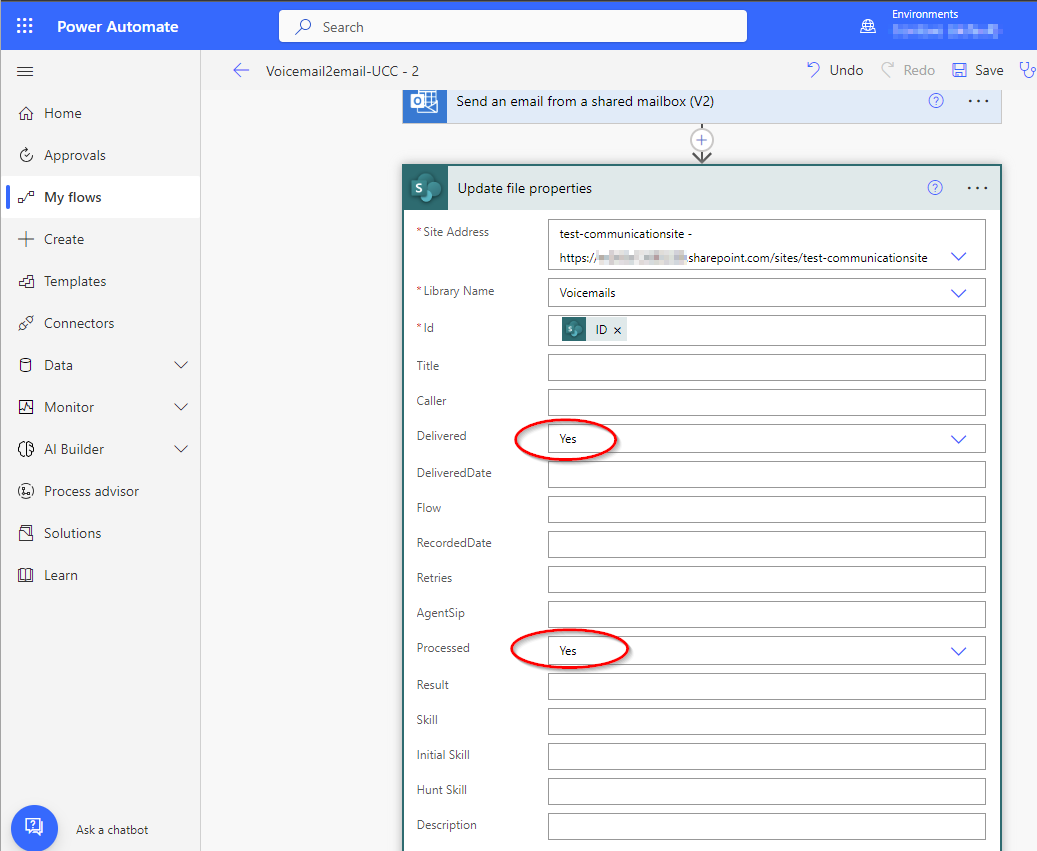This screenshot has height=851, width=1037.
Task: Open ellipsis menu of Update file properties
Action: [977, 188]
